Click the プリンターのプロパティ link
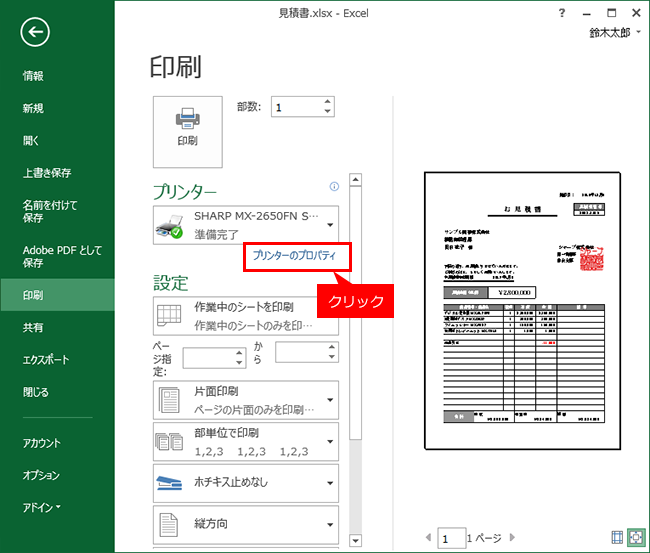 [294, 255]
